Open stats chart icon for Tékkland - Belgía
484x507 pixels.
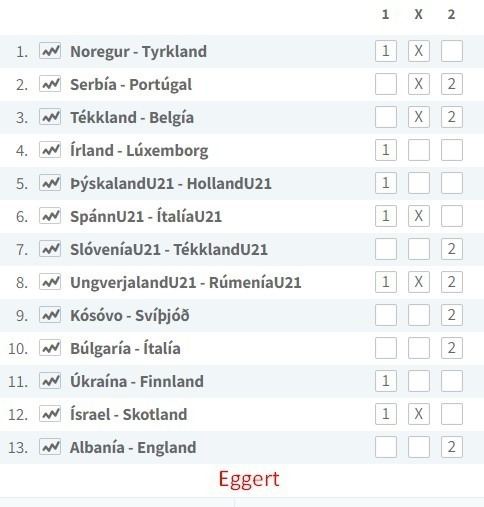50,117
